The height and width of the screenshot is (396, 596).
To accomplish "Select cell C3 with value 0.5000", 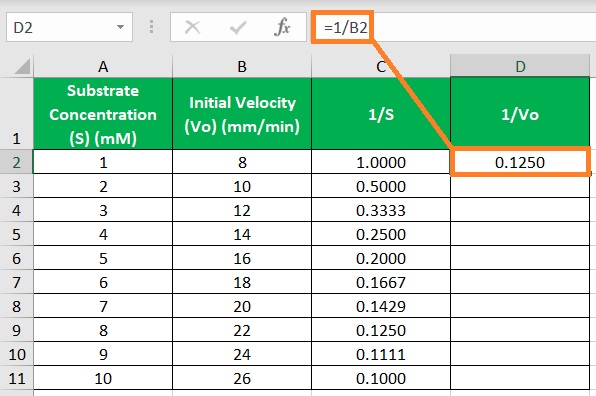I will [381, 186].
